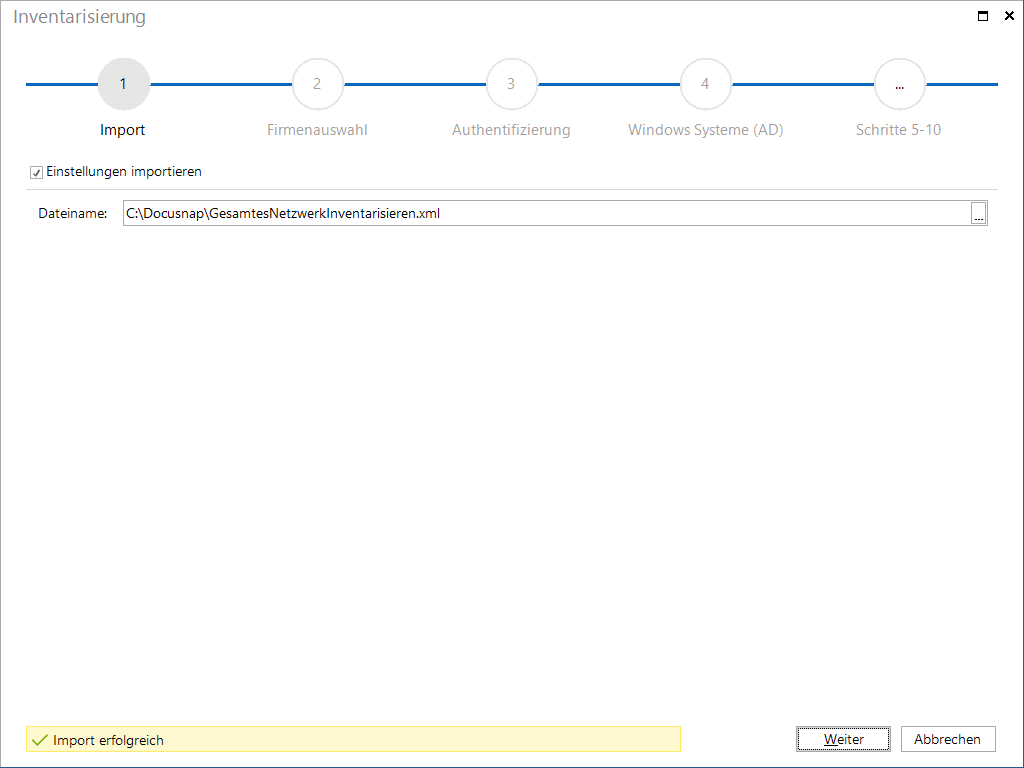This screenshot has width=1024, height=768.
Task: Click into the Dateiname path field
Action: click(x=547, y=214)
